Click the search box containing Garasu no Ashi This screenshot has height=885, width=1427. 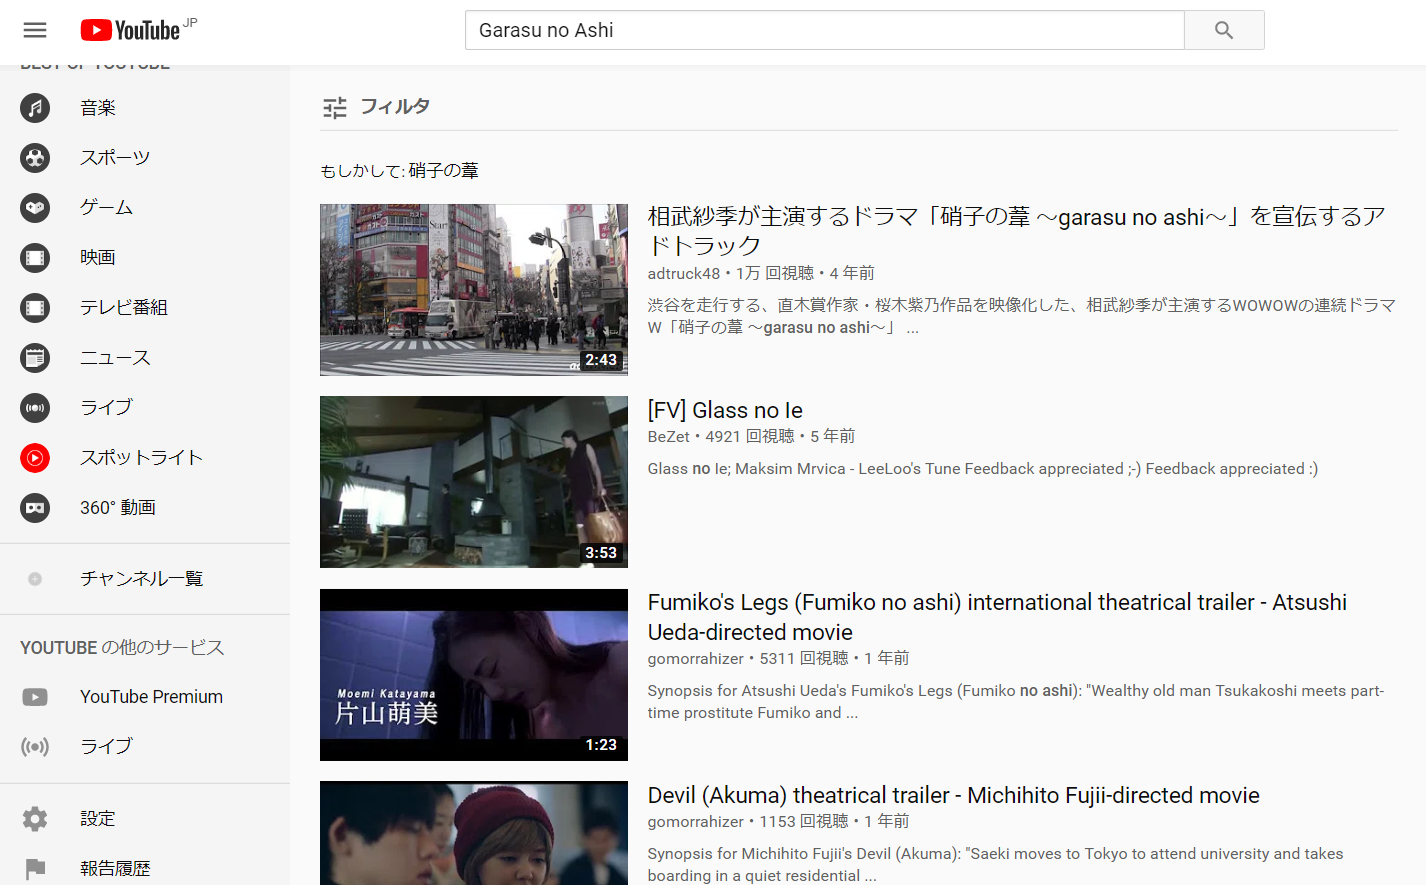tap(824, 30)
